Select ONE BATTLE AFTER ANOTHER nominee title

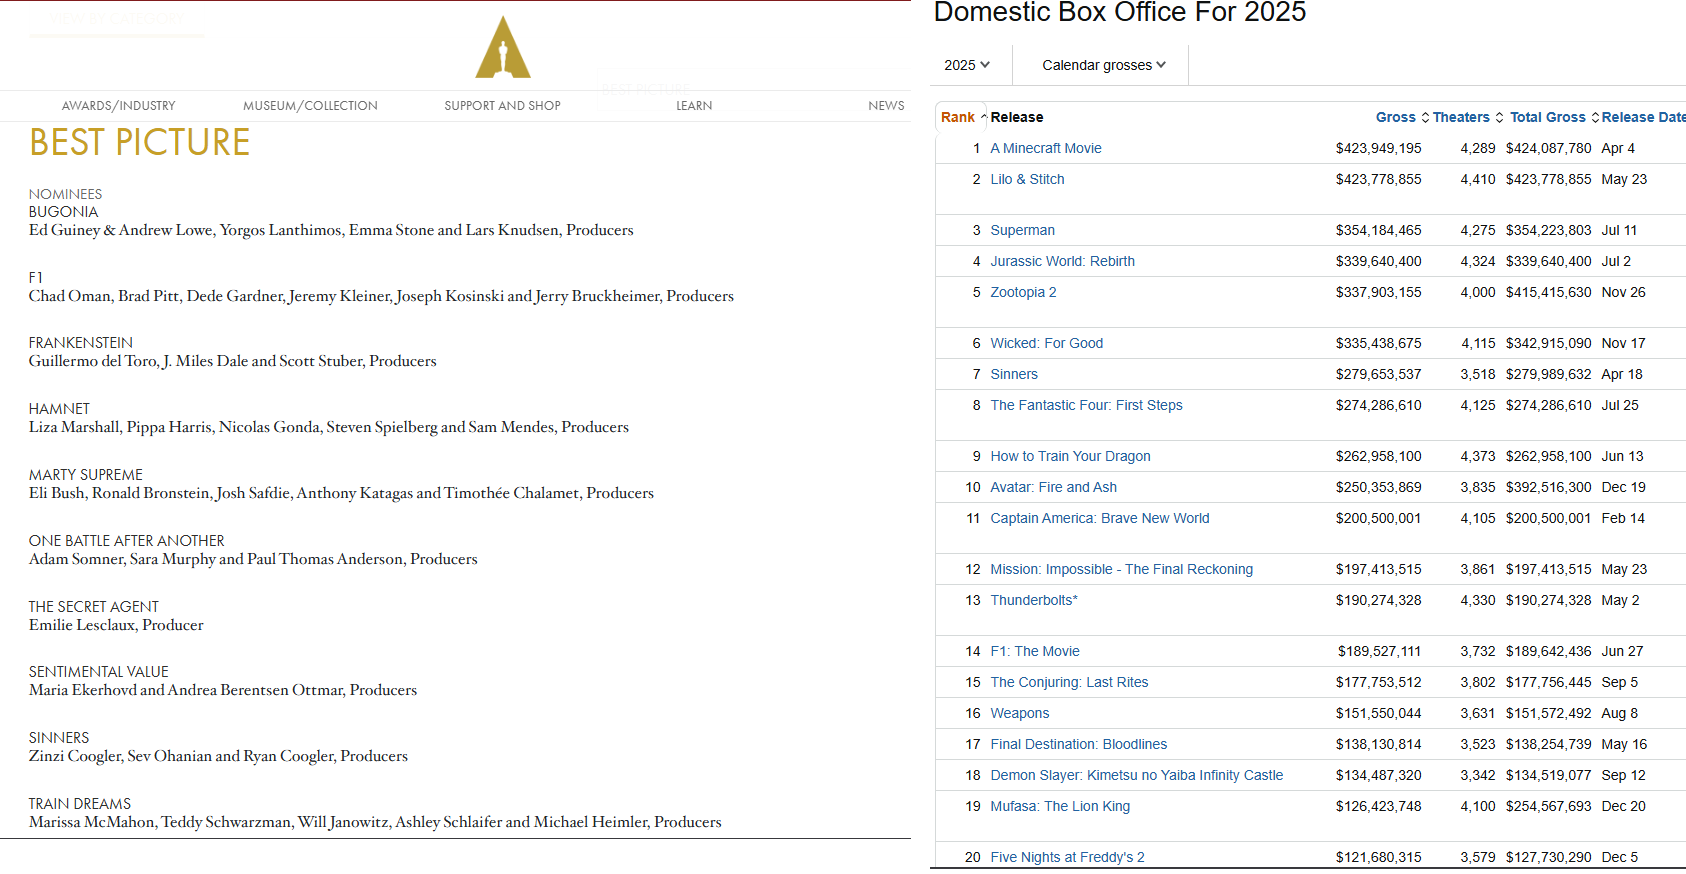pyautogui.click(x=126, y=541)
